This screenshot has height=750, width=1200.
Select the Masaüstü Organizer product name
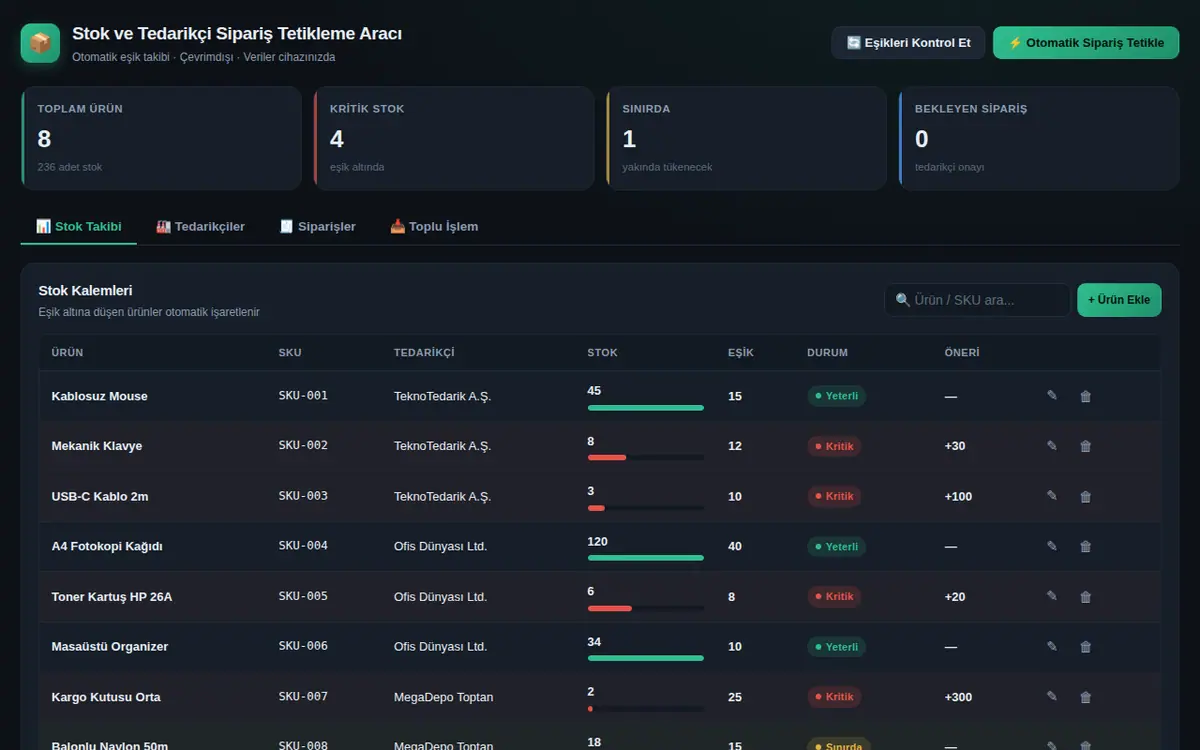pyautogui.click(x=110, y=647)
